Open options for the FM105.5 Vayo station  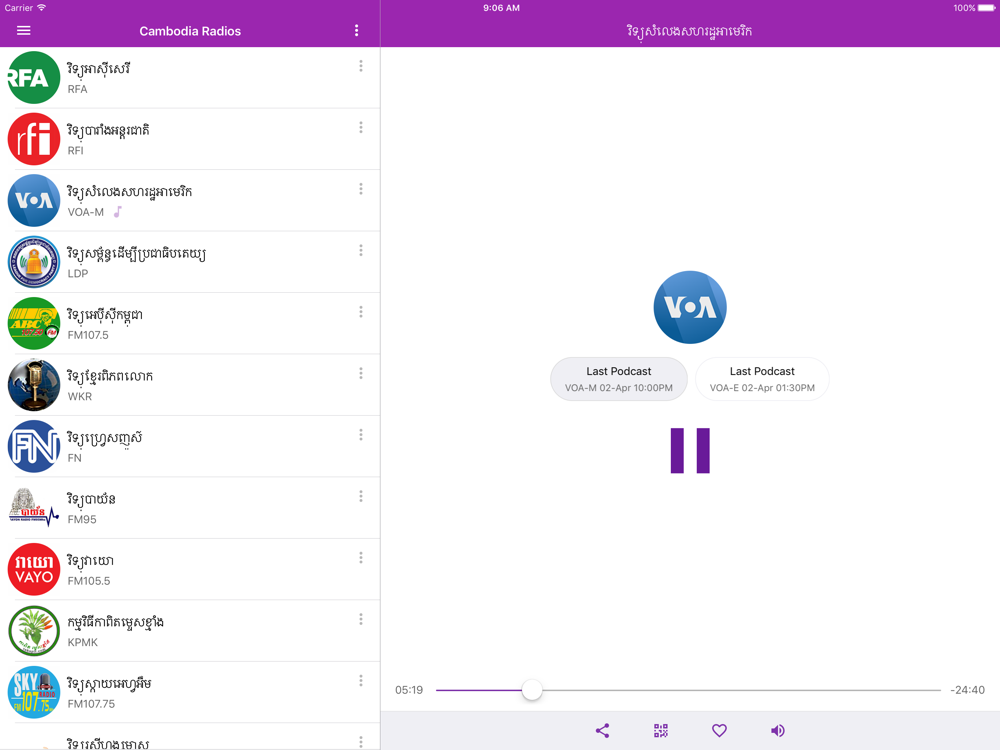point(361,558)
